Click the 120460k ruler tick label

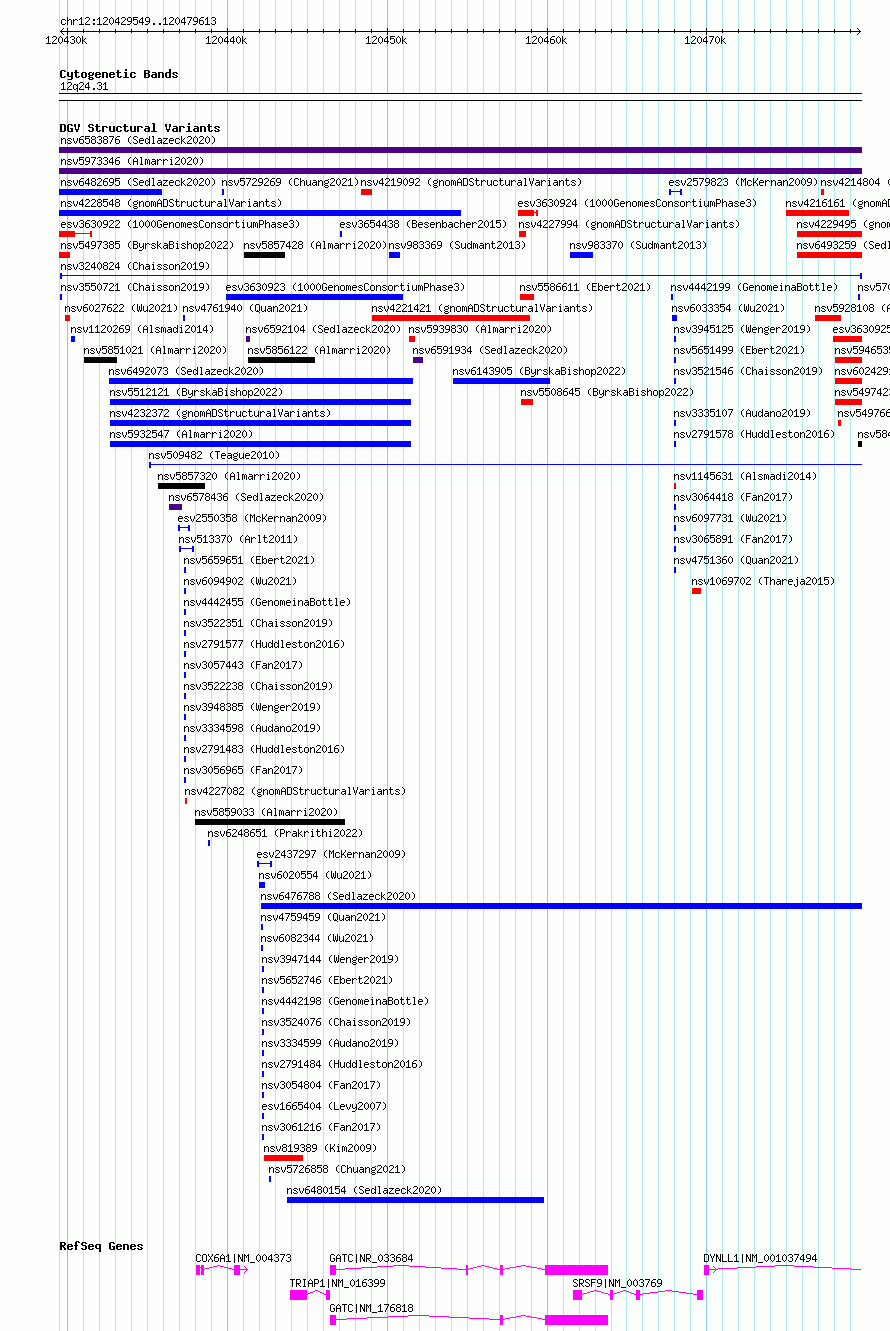tap(546, 40)
